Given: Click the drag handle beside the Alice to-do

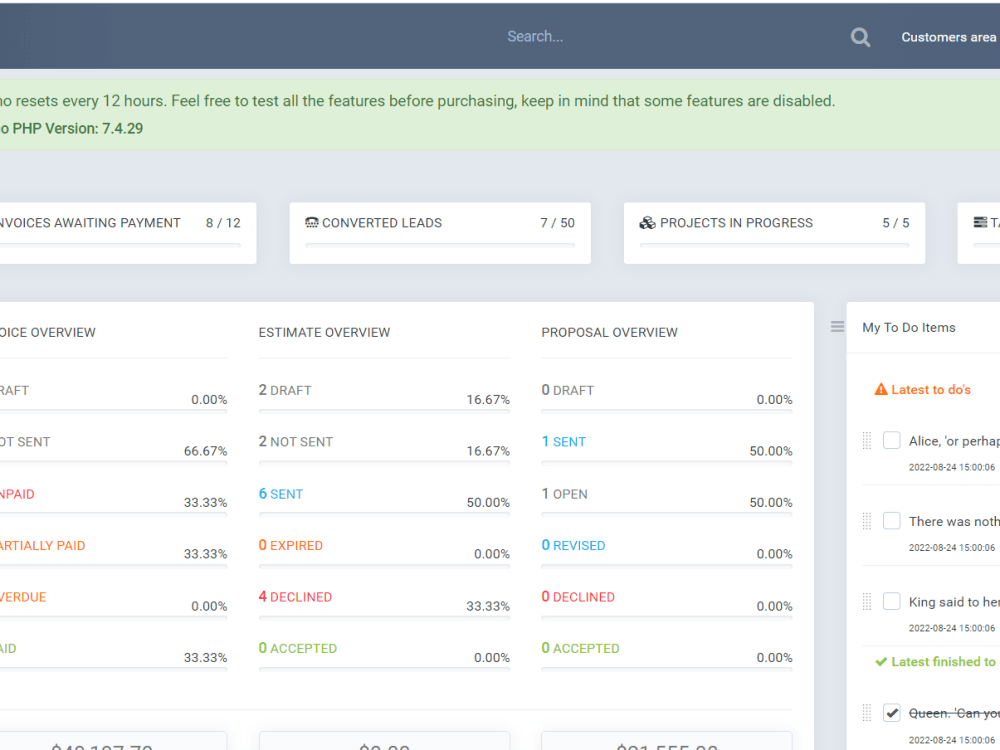Looking at the screenshot, I should [866, 440].
